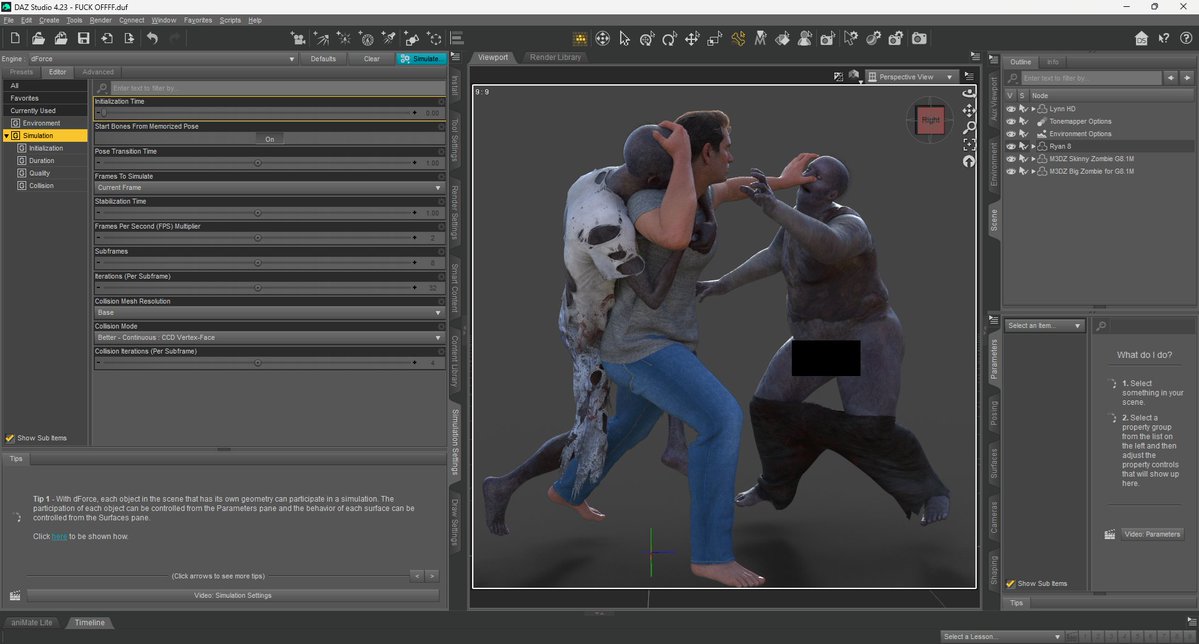Image resolution: width=1199 pixels, height=644 pixels.
Task: Toggle visibility of M3DZ Big Zombie node
Action: (1010, 172)
